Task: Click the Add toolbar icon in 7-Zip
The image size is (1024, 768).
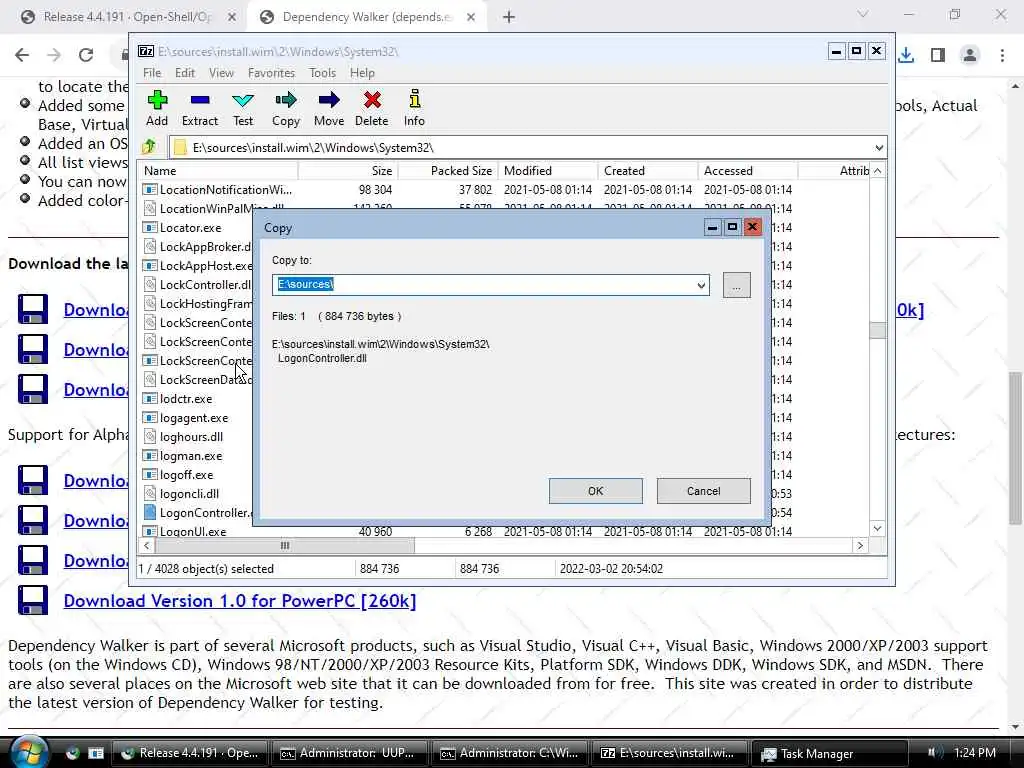Action: tap(157, 100)
